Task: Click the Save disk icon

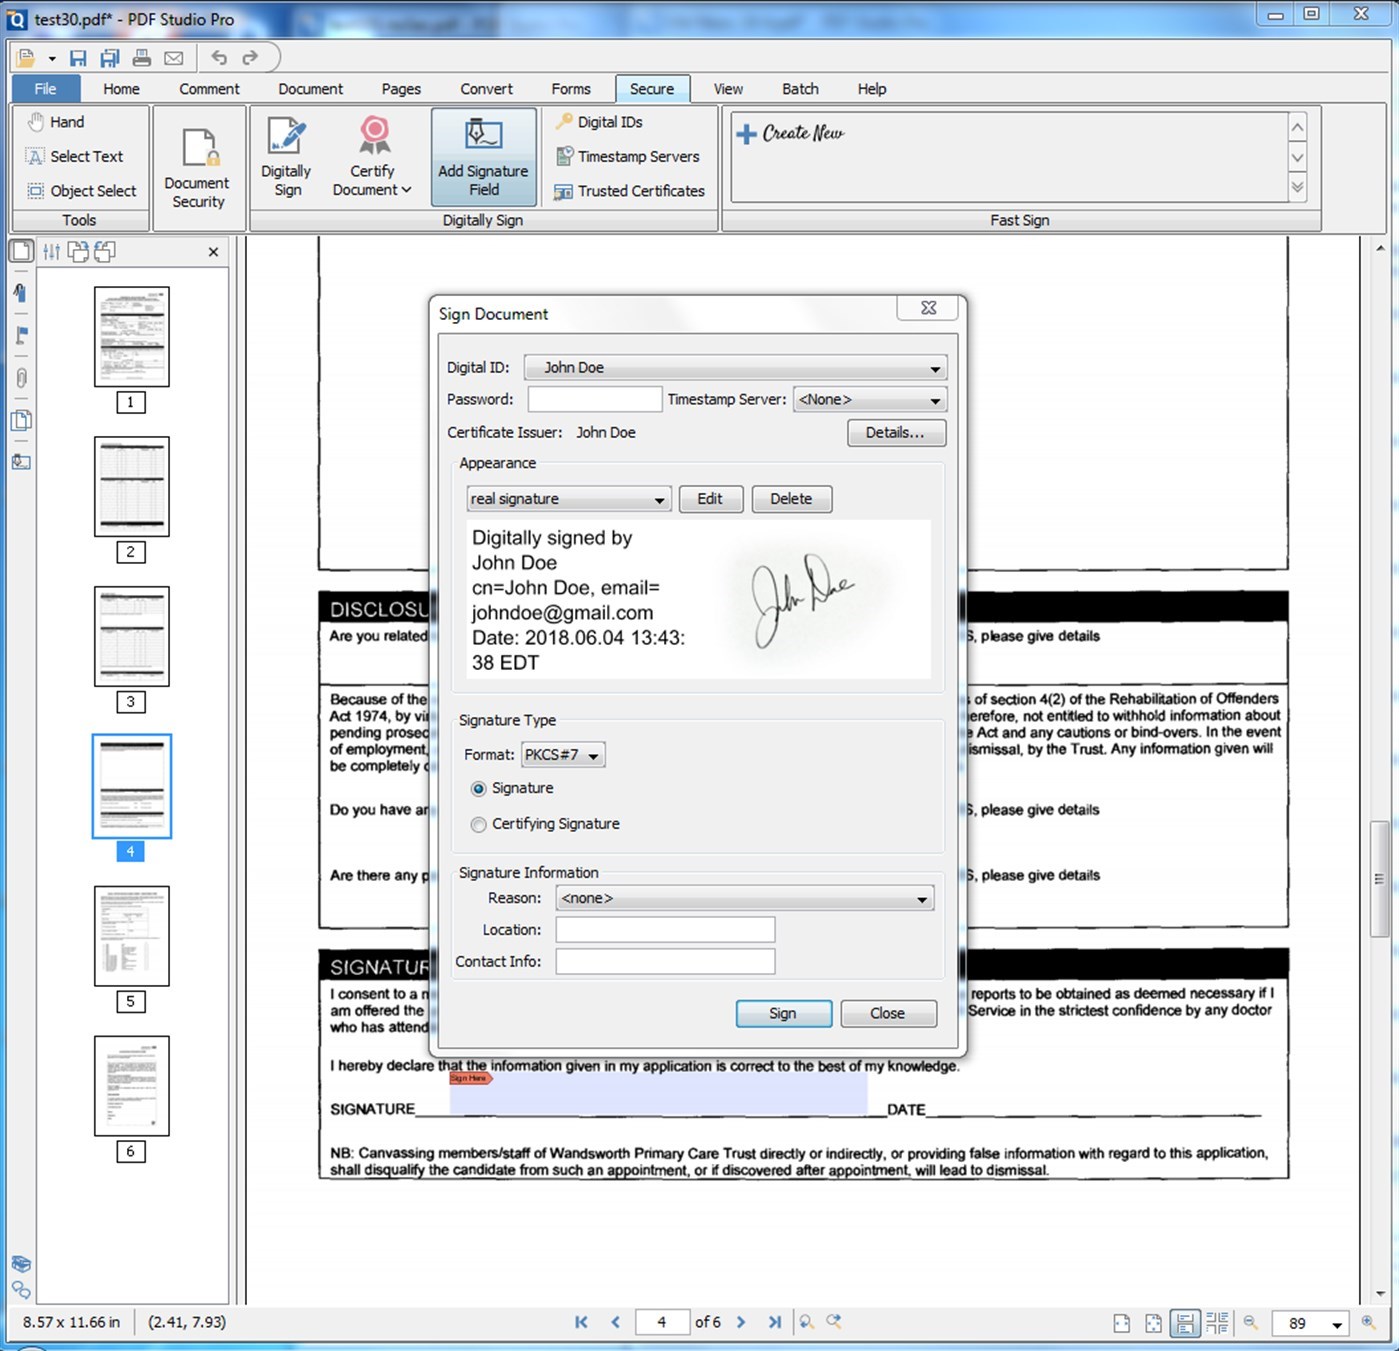Action: click(x=78, y=58)
